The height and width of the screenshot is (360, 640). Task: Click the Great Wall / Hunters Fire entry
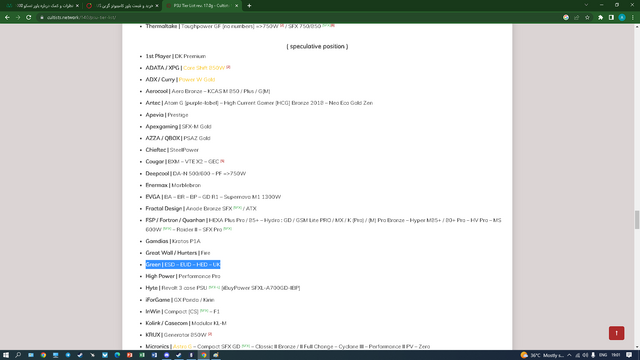coord(178,253)
